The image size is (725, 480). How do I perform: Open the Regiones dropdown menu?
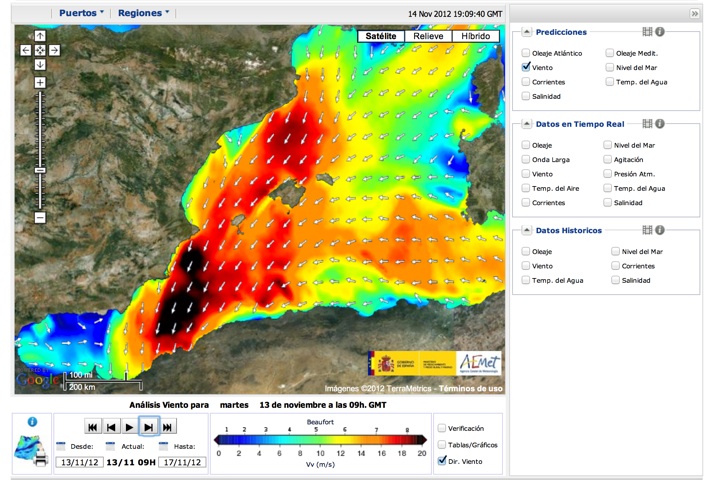tap(143, 13)
